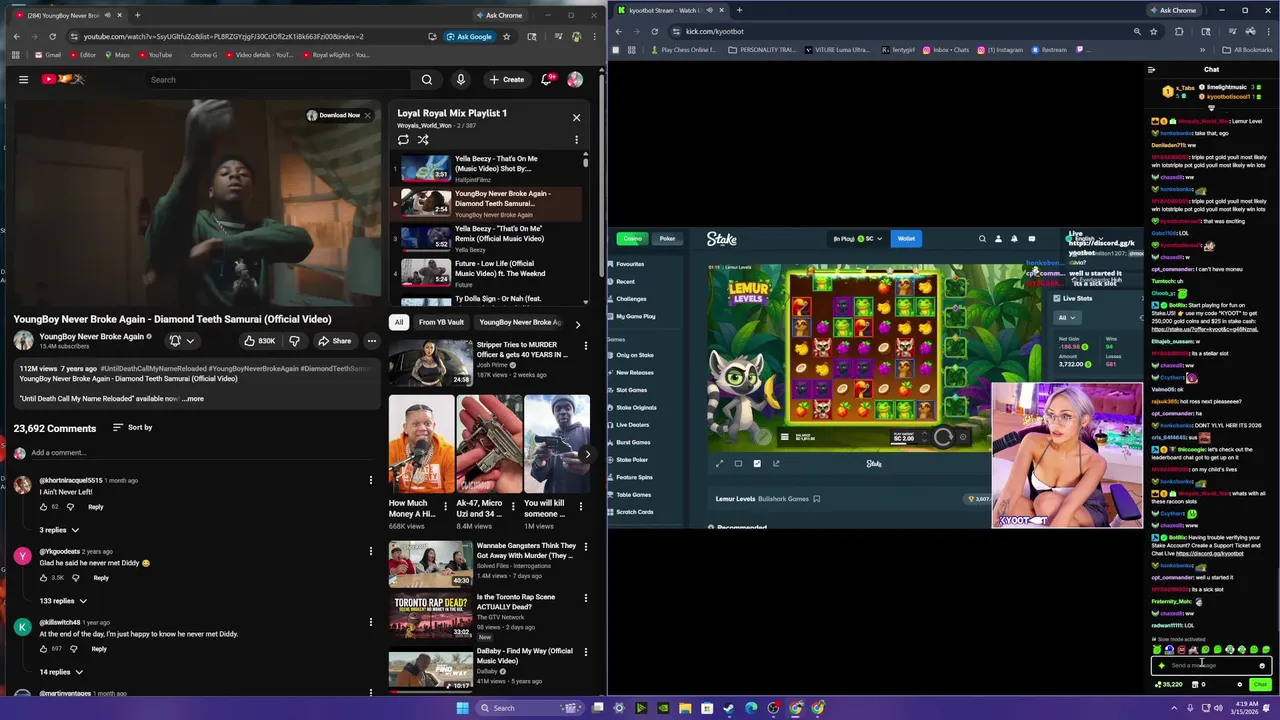The height and width of the screenshot is (720, 1280).
Task: Like the Diamond Teeth Samurai video
Action: click(259, 341)
